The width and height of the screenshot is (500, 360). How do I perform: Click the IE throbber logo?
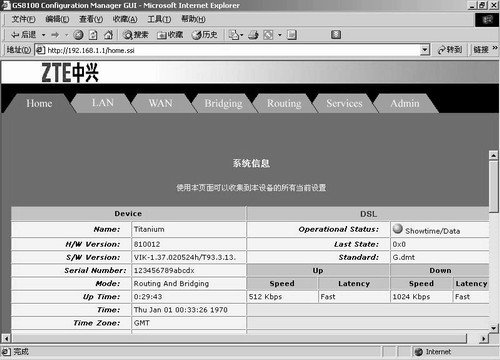click(487, 20)
